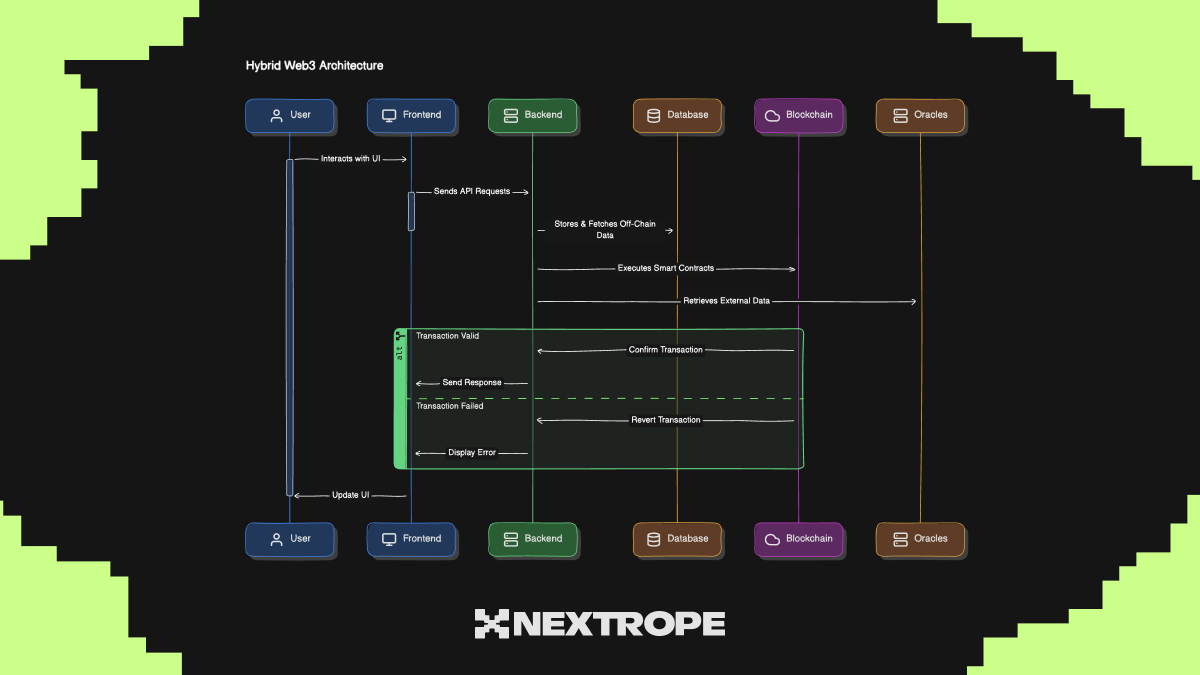Screen dimensions: 1200x675
Task: Click the server icon in the top Oracles box
Action: (x=900, y=115)
